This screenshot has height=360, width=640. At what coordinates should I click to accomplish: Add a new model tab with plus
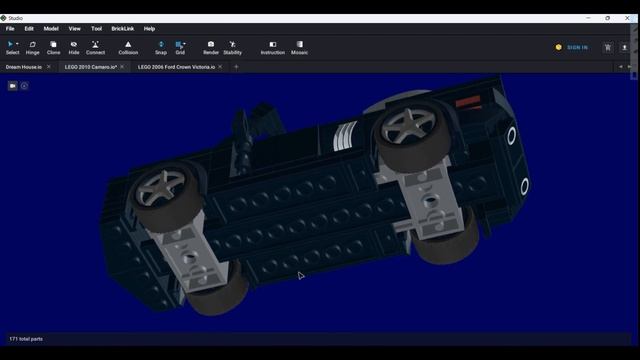(x=236, y=67)
